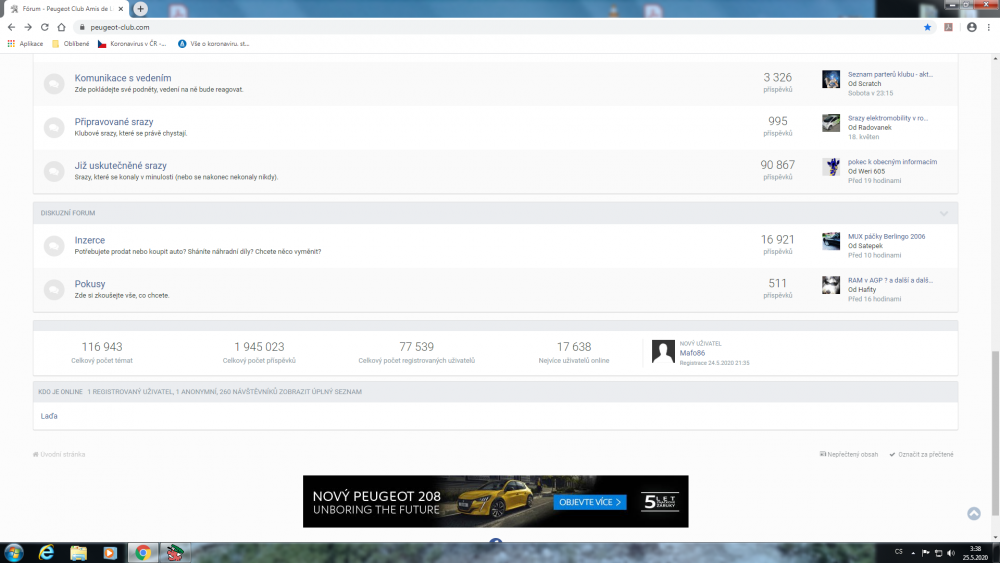Open the Oblíbené bookmarks folder
Image resolution: width=1000 pixels, height=563 pixels.
71,44
